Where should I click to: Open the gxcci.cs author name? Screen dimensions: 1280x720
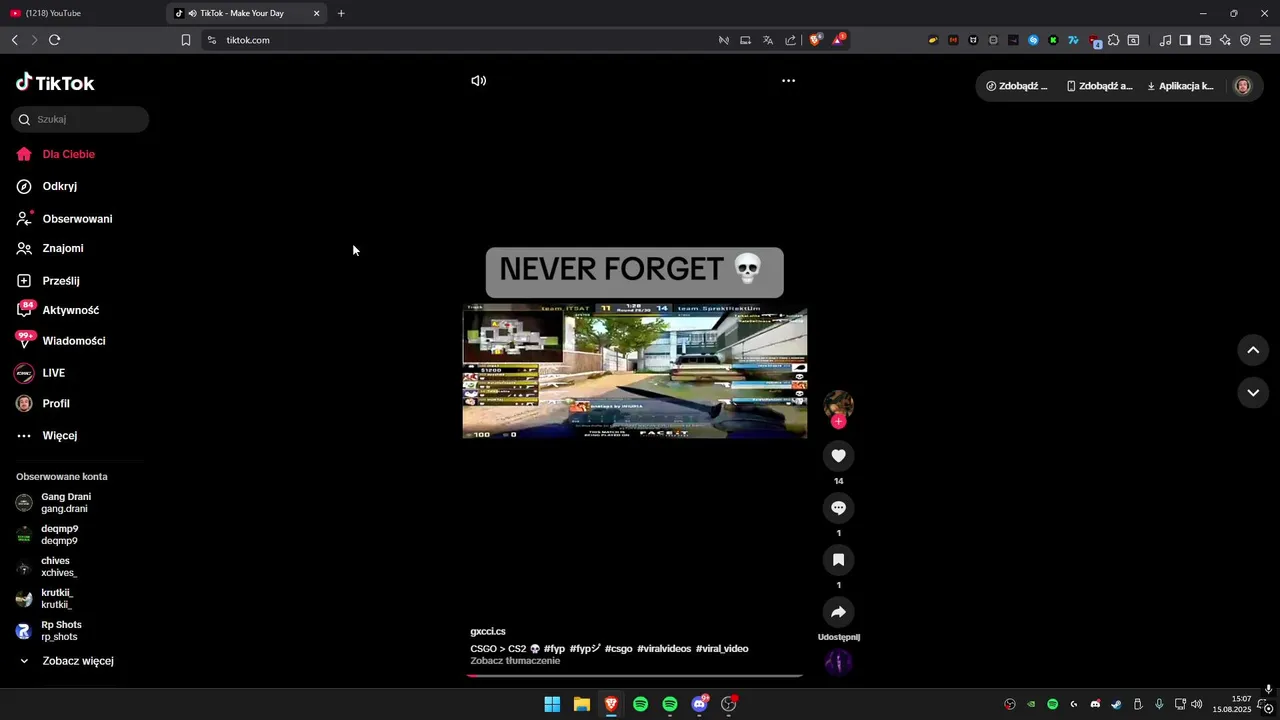pos(488,632)
